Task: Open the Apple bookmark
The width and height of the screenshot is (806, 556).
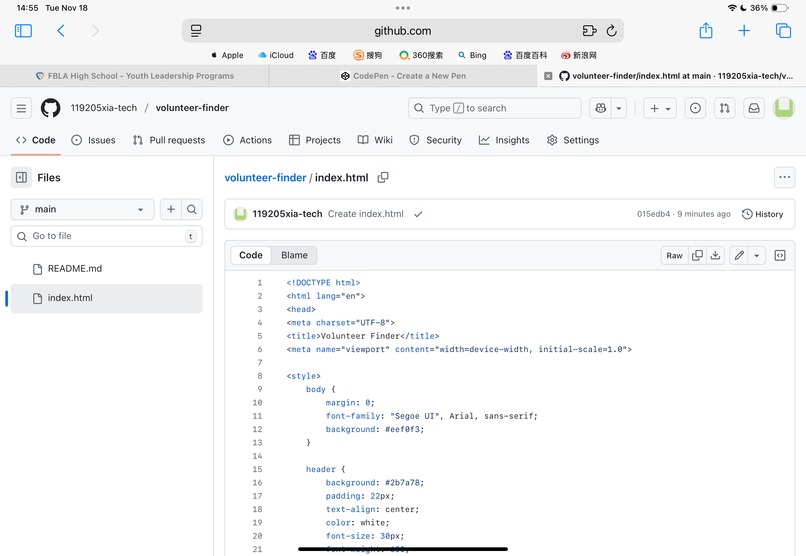Action: [x=227, y=55]
